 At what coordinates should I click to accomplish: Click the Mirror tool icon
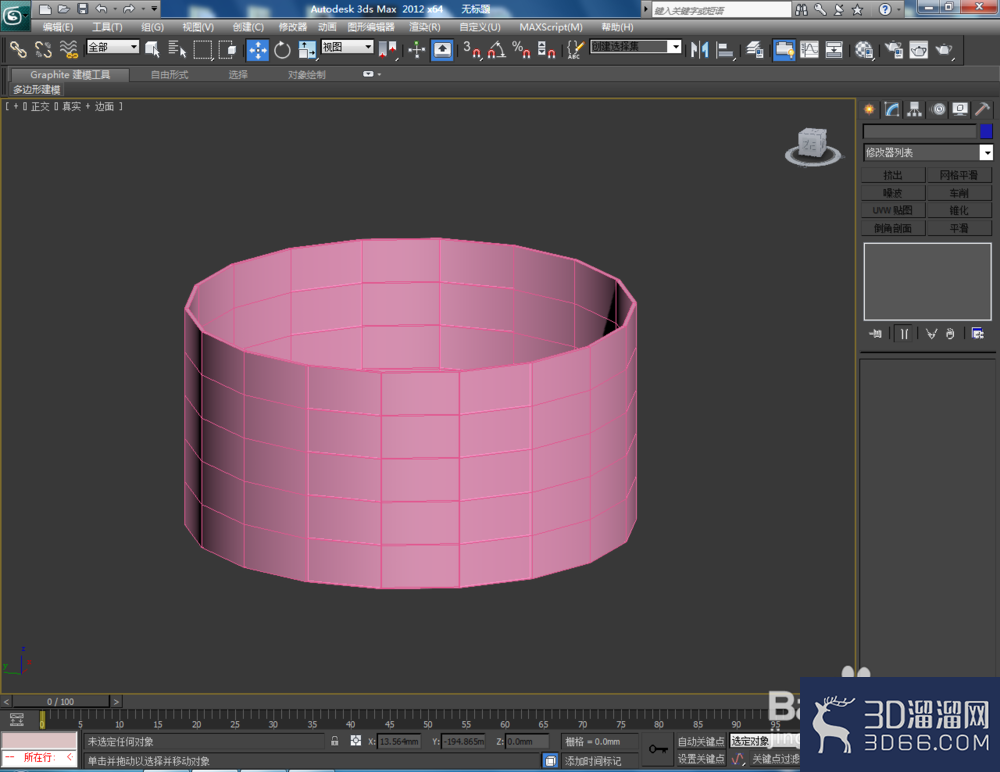(x=700, y=50)
